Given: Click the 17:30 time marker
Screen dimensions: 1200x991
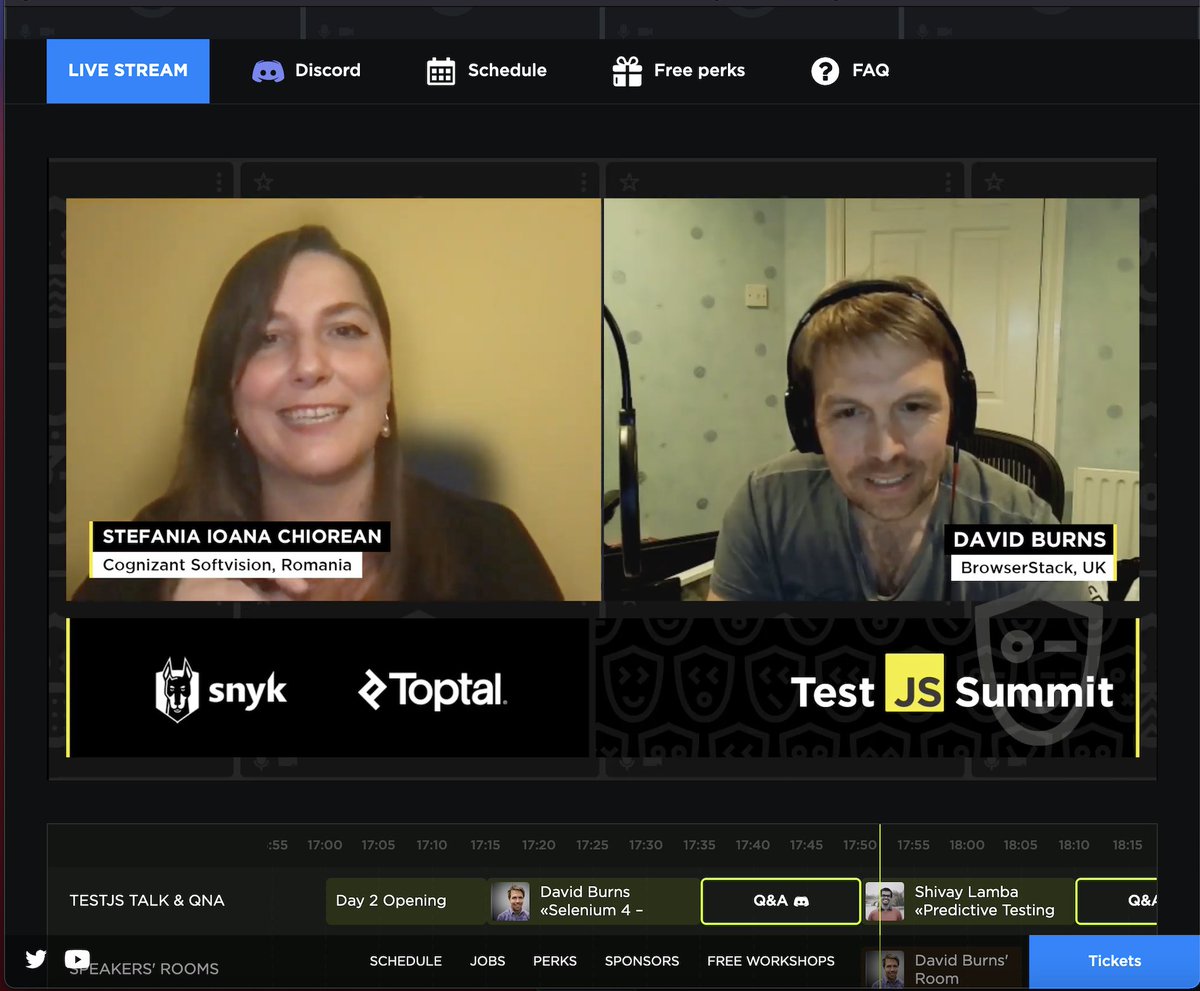Looking at the screenshot, I should 645,845.
